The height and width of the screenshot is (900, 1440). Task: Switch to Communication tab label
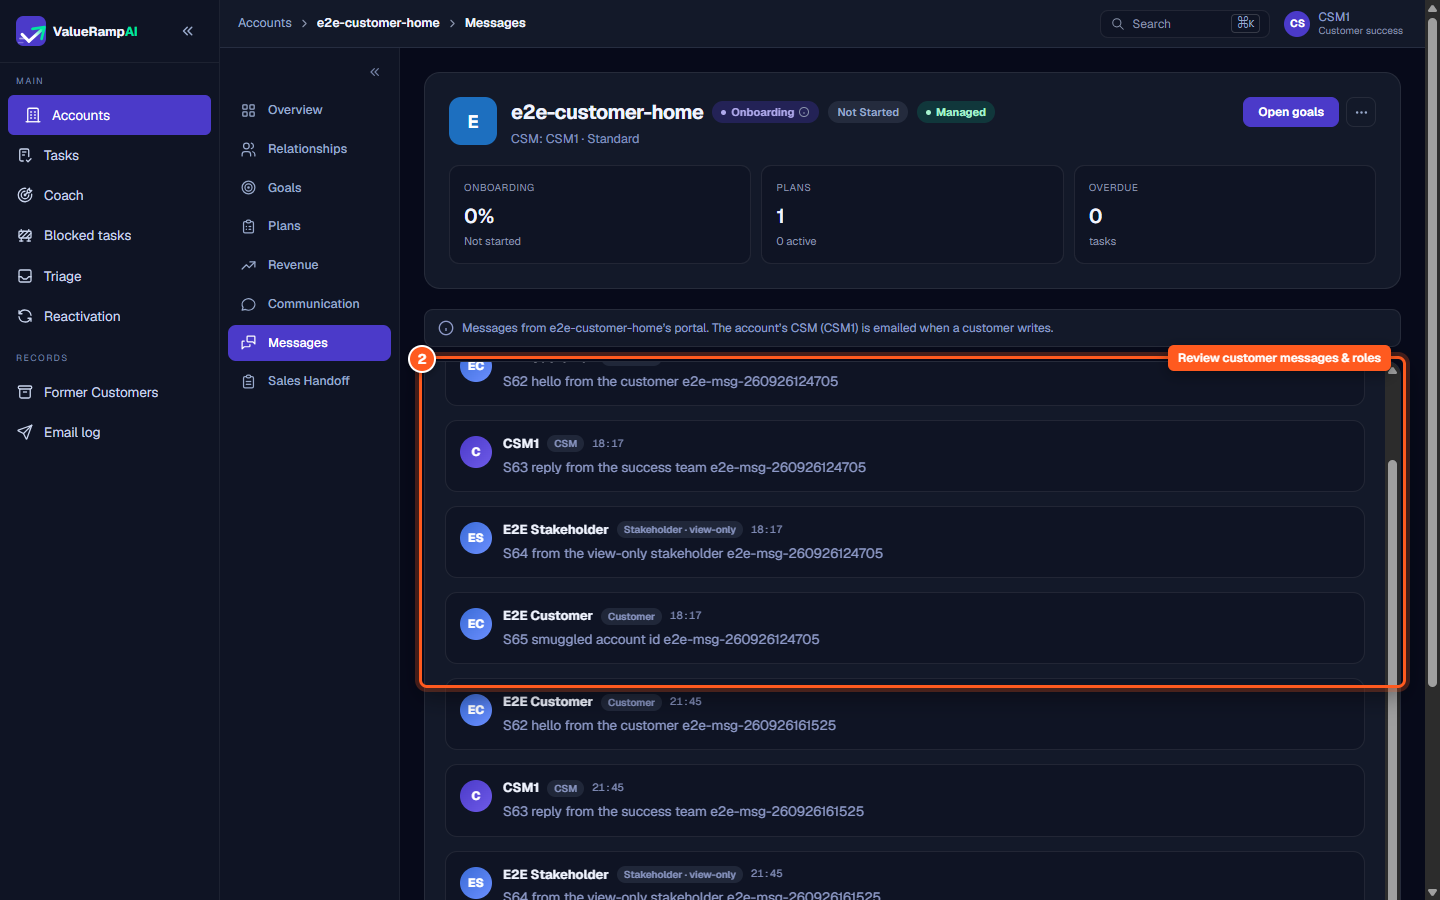[313, 304]
